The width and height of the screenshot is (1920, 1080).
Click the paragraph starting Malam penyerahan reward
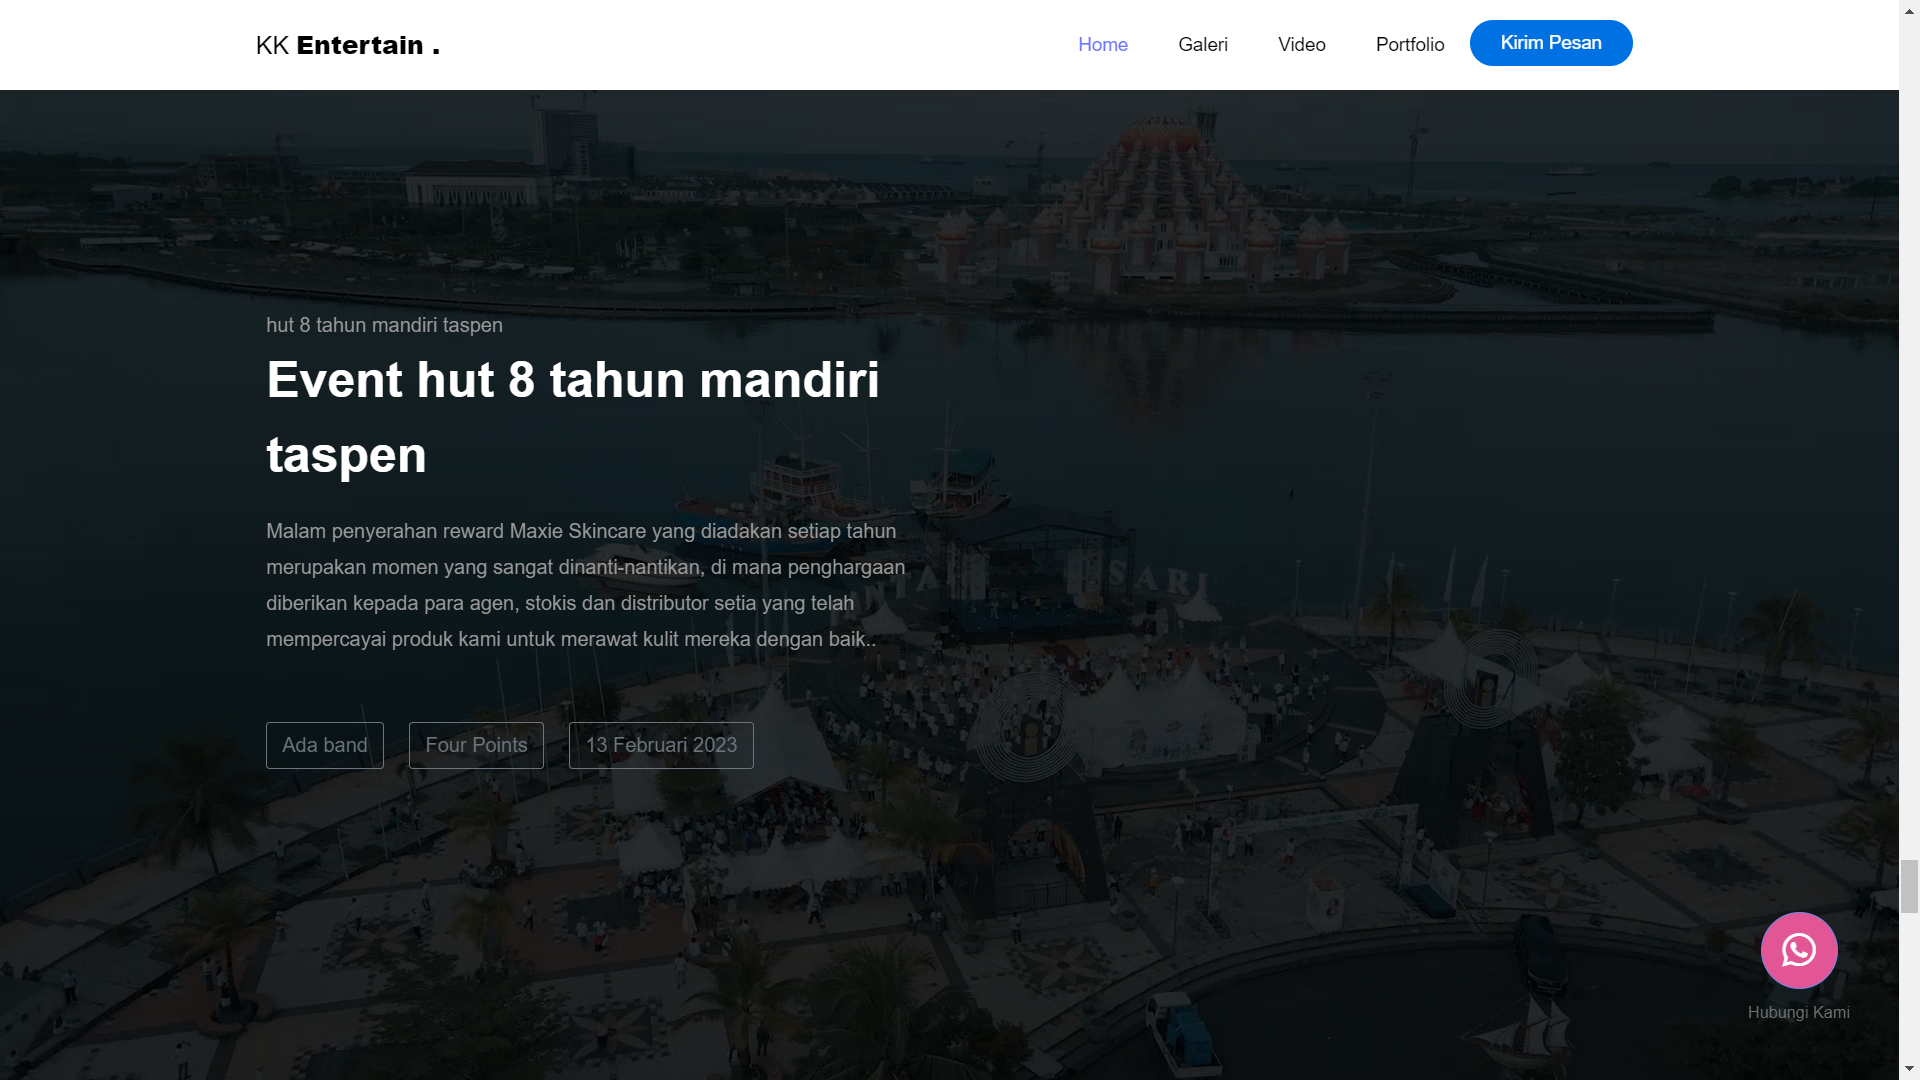pos(586,585)
